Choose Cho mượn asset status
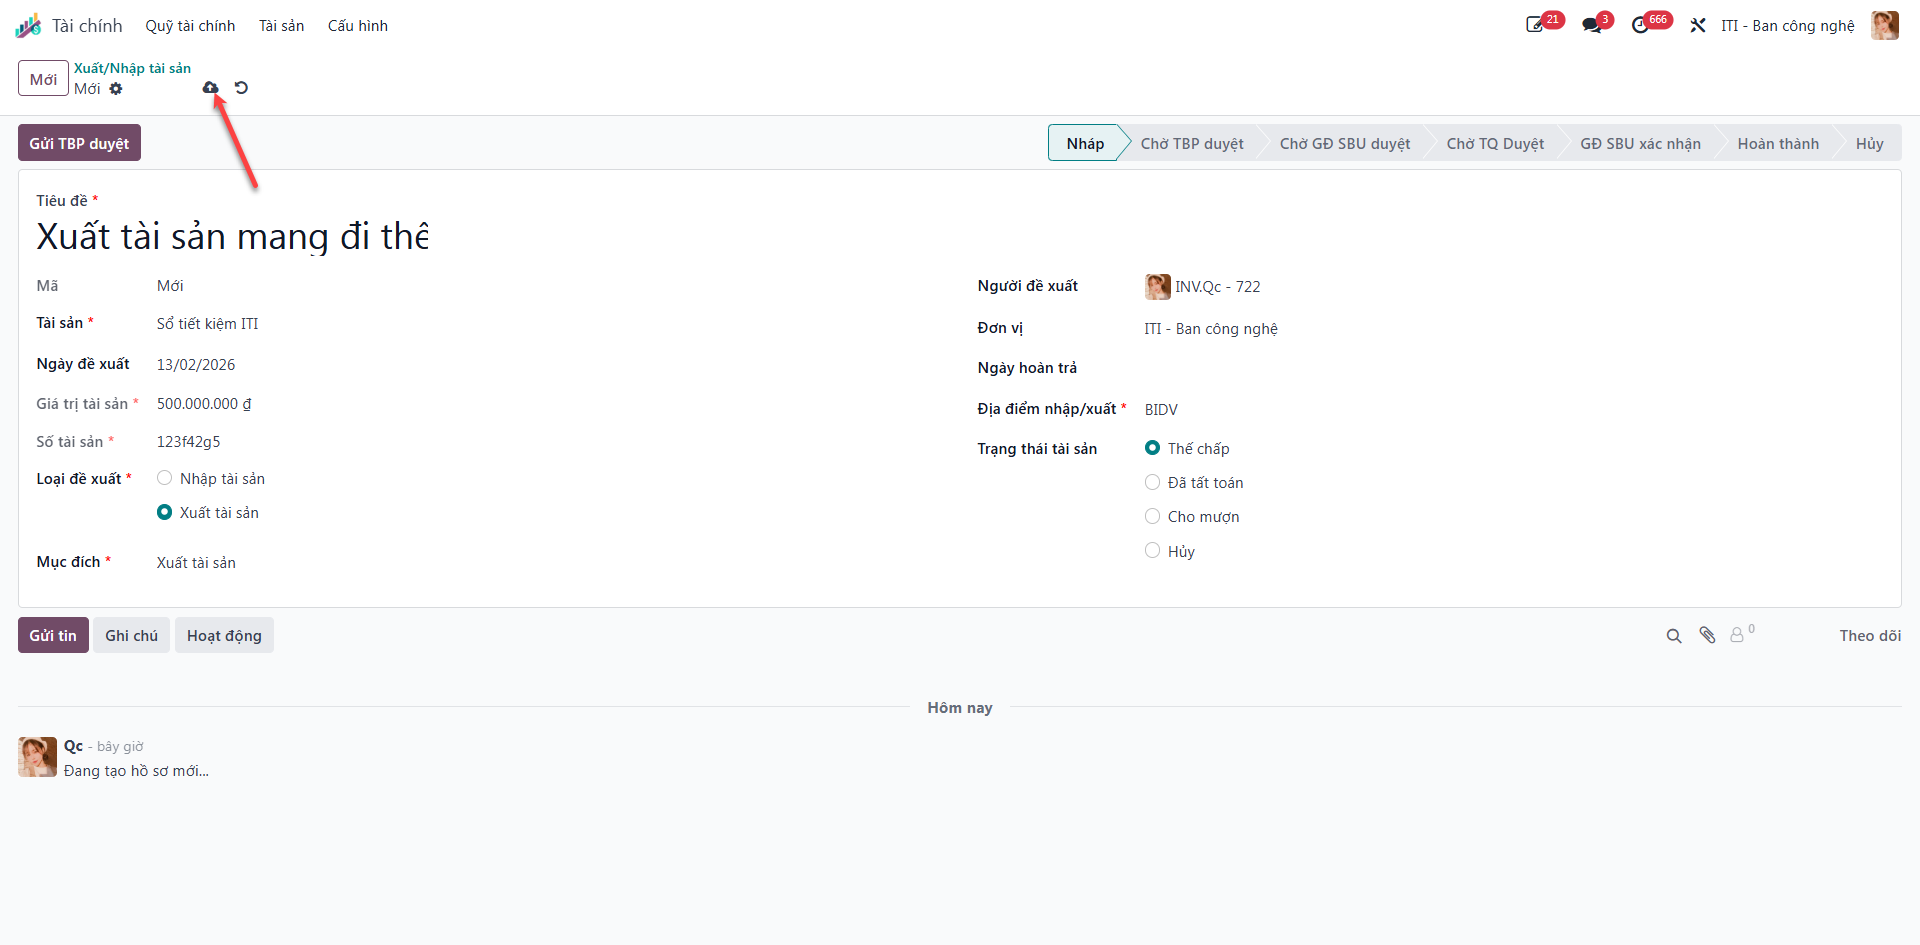This screenshot has width=1920, height=945. [x=1153, y=516]
